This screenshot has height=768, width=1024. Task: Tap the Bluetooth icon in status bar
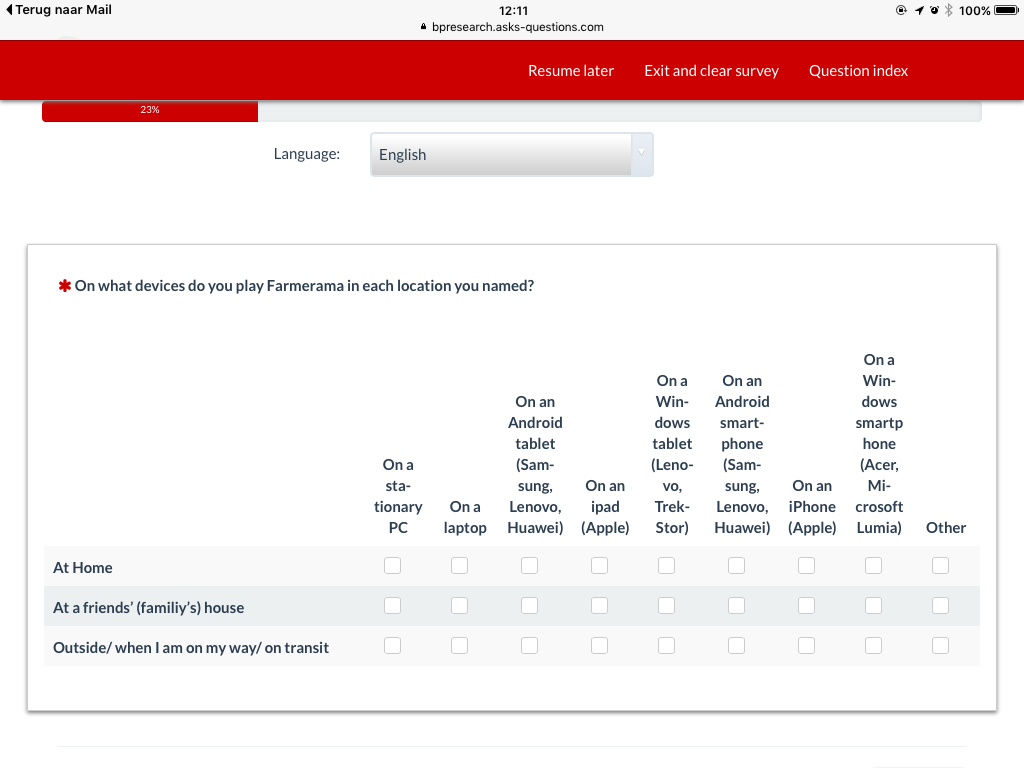coord(949,10)
